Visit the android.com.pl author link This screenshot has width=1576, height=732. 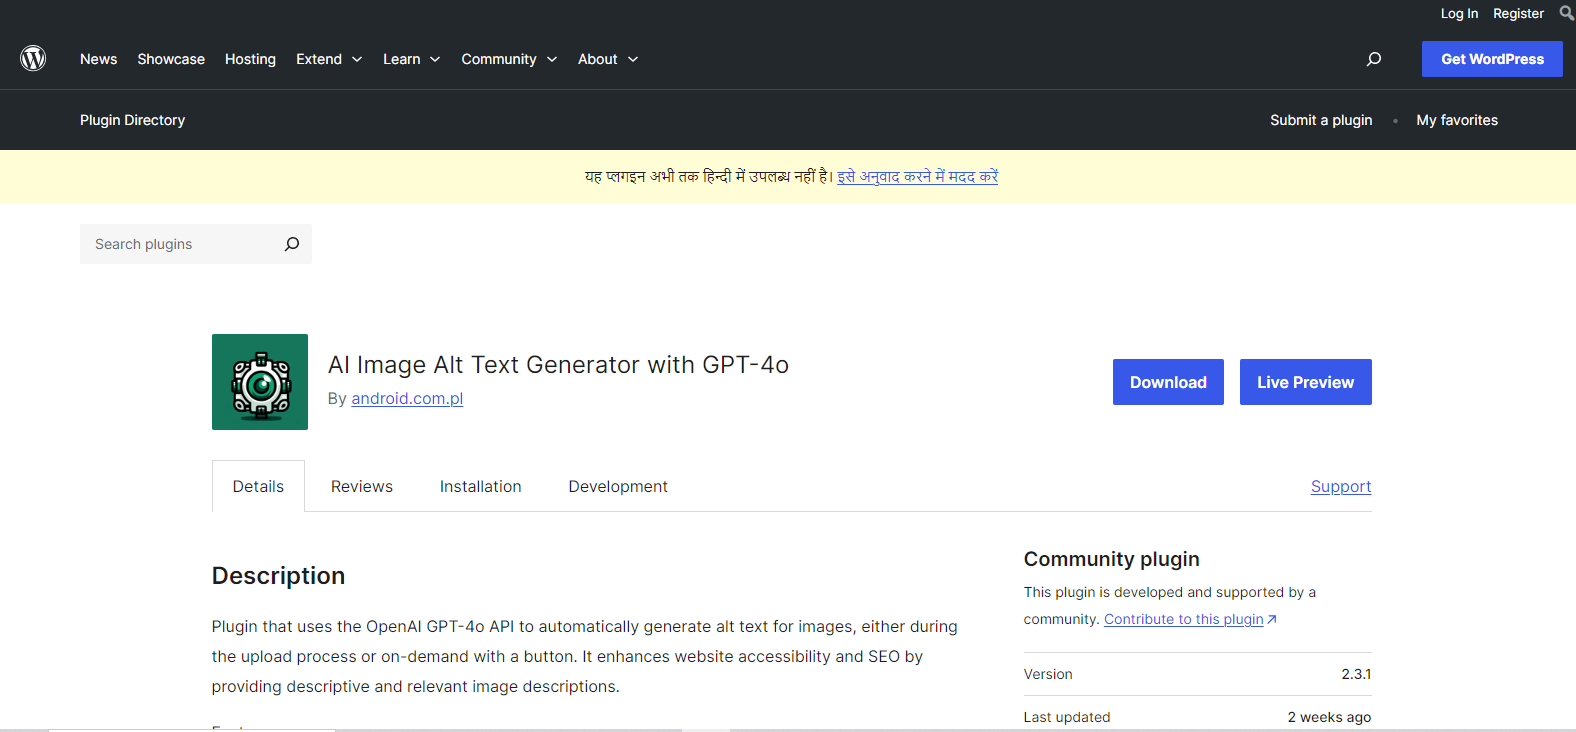pos(407,398)
